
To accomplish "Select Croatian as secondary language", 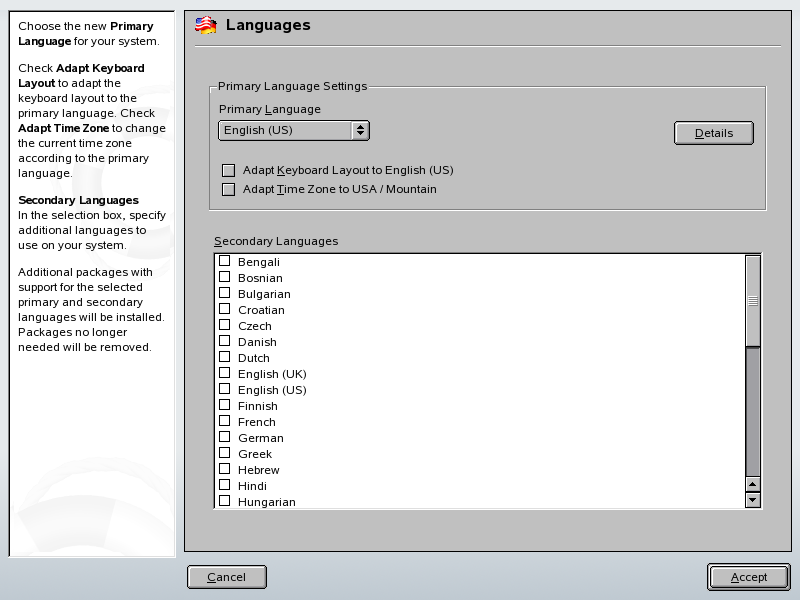I will click(225, 309).
